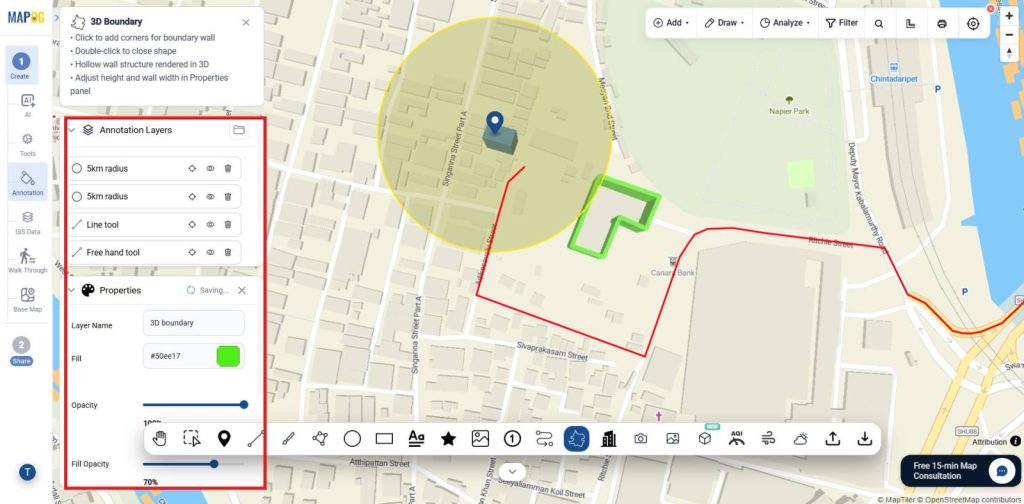Toggle the wind layer tool
The height and width of the screenshot is (504, 1024).
click(769, 439)
